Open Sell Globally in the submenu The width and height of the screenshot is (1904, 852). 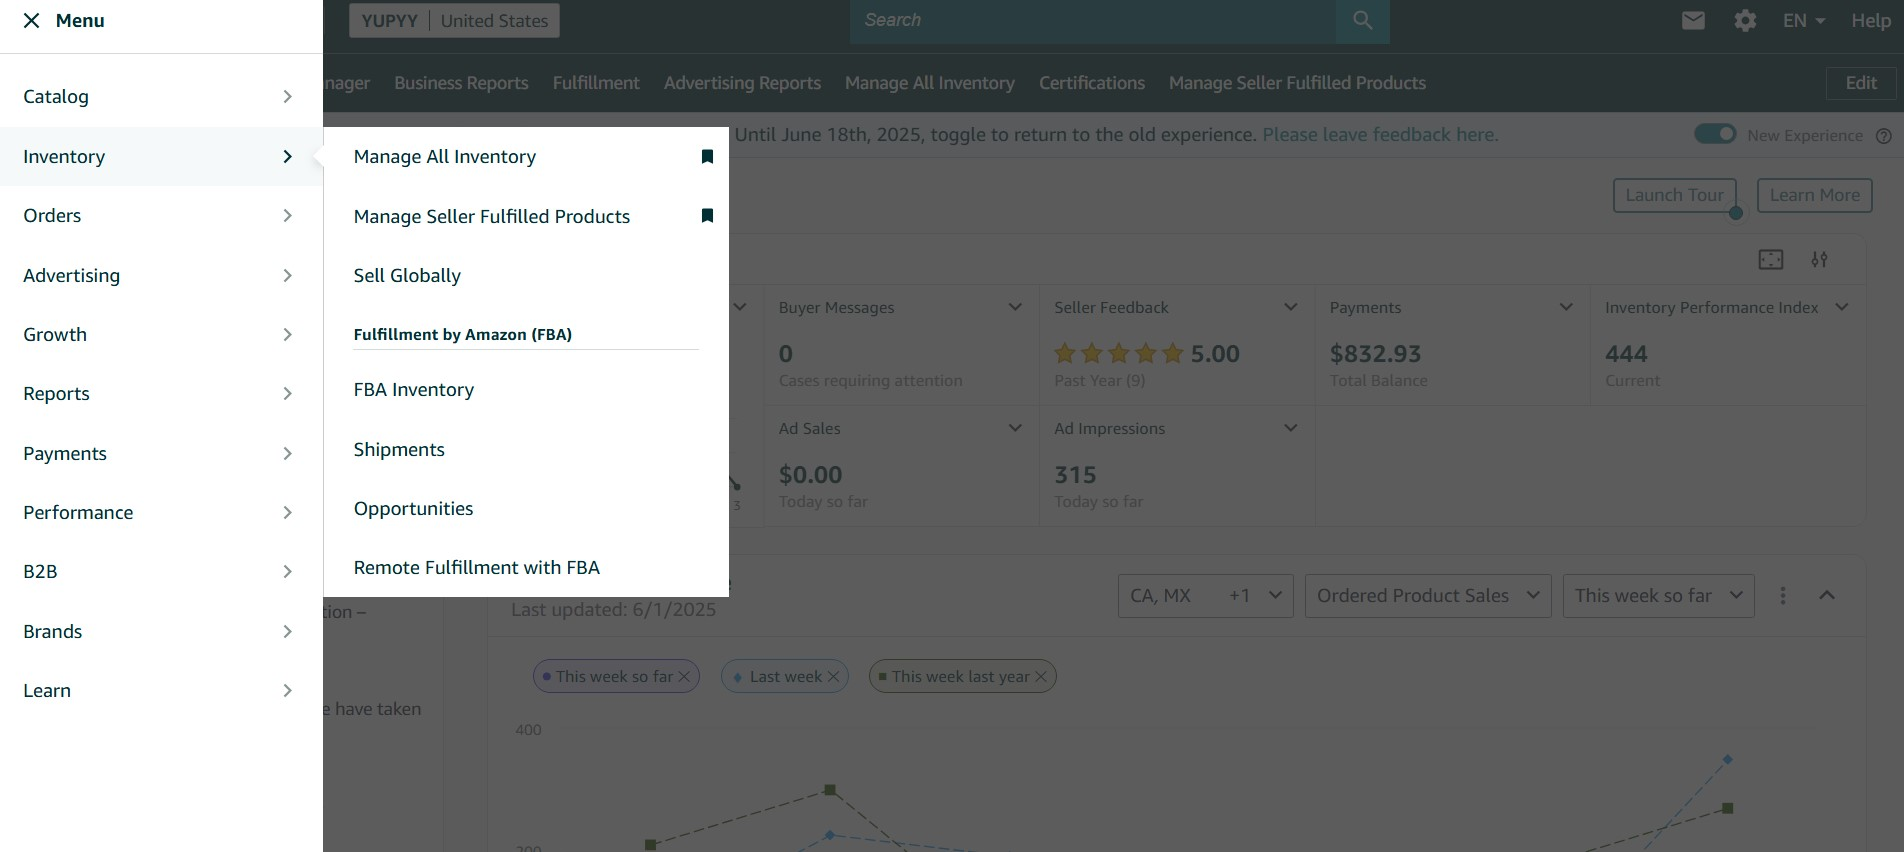(407, 275)
